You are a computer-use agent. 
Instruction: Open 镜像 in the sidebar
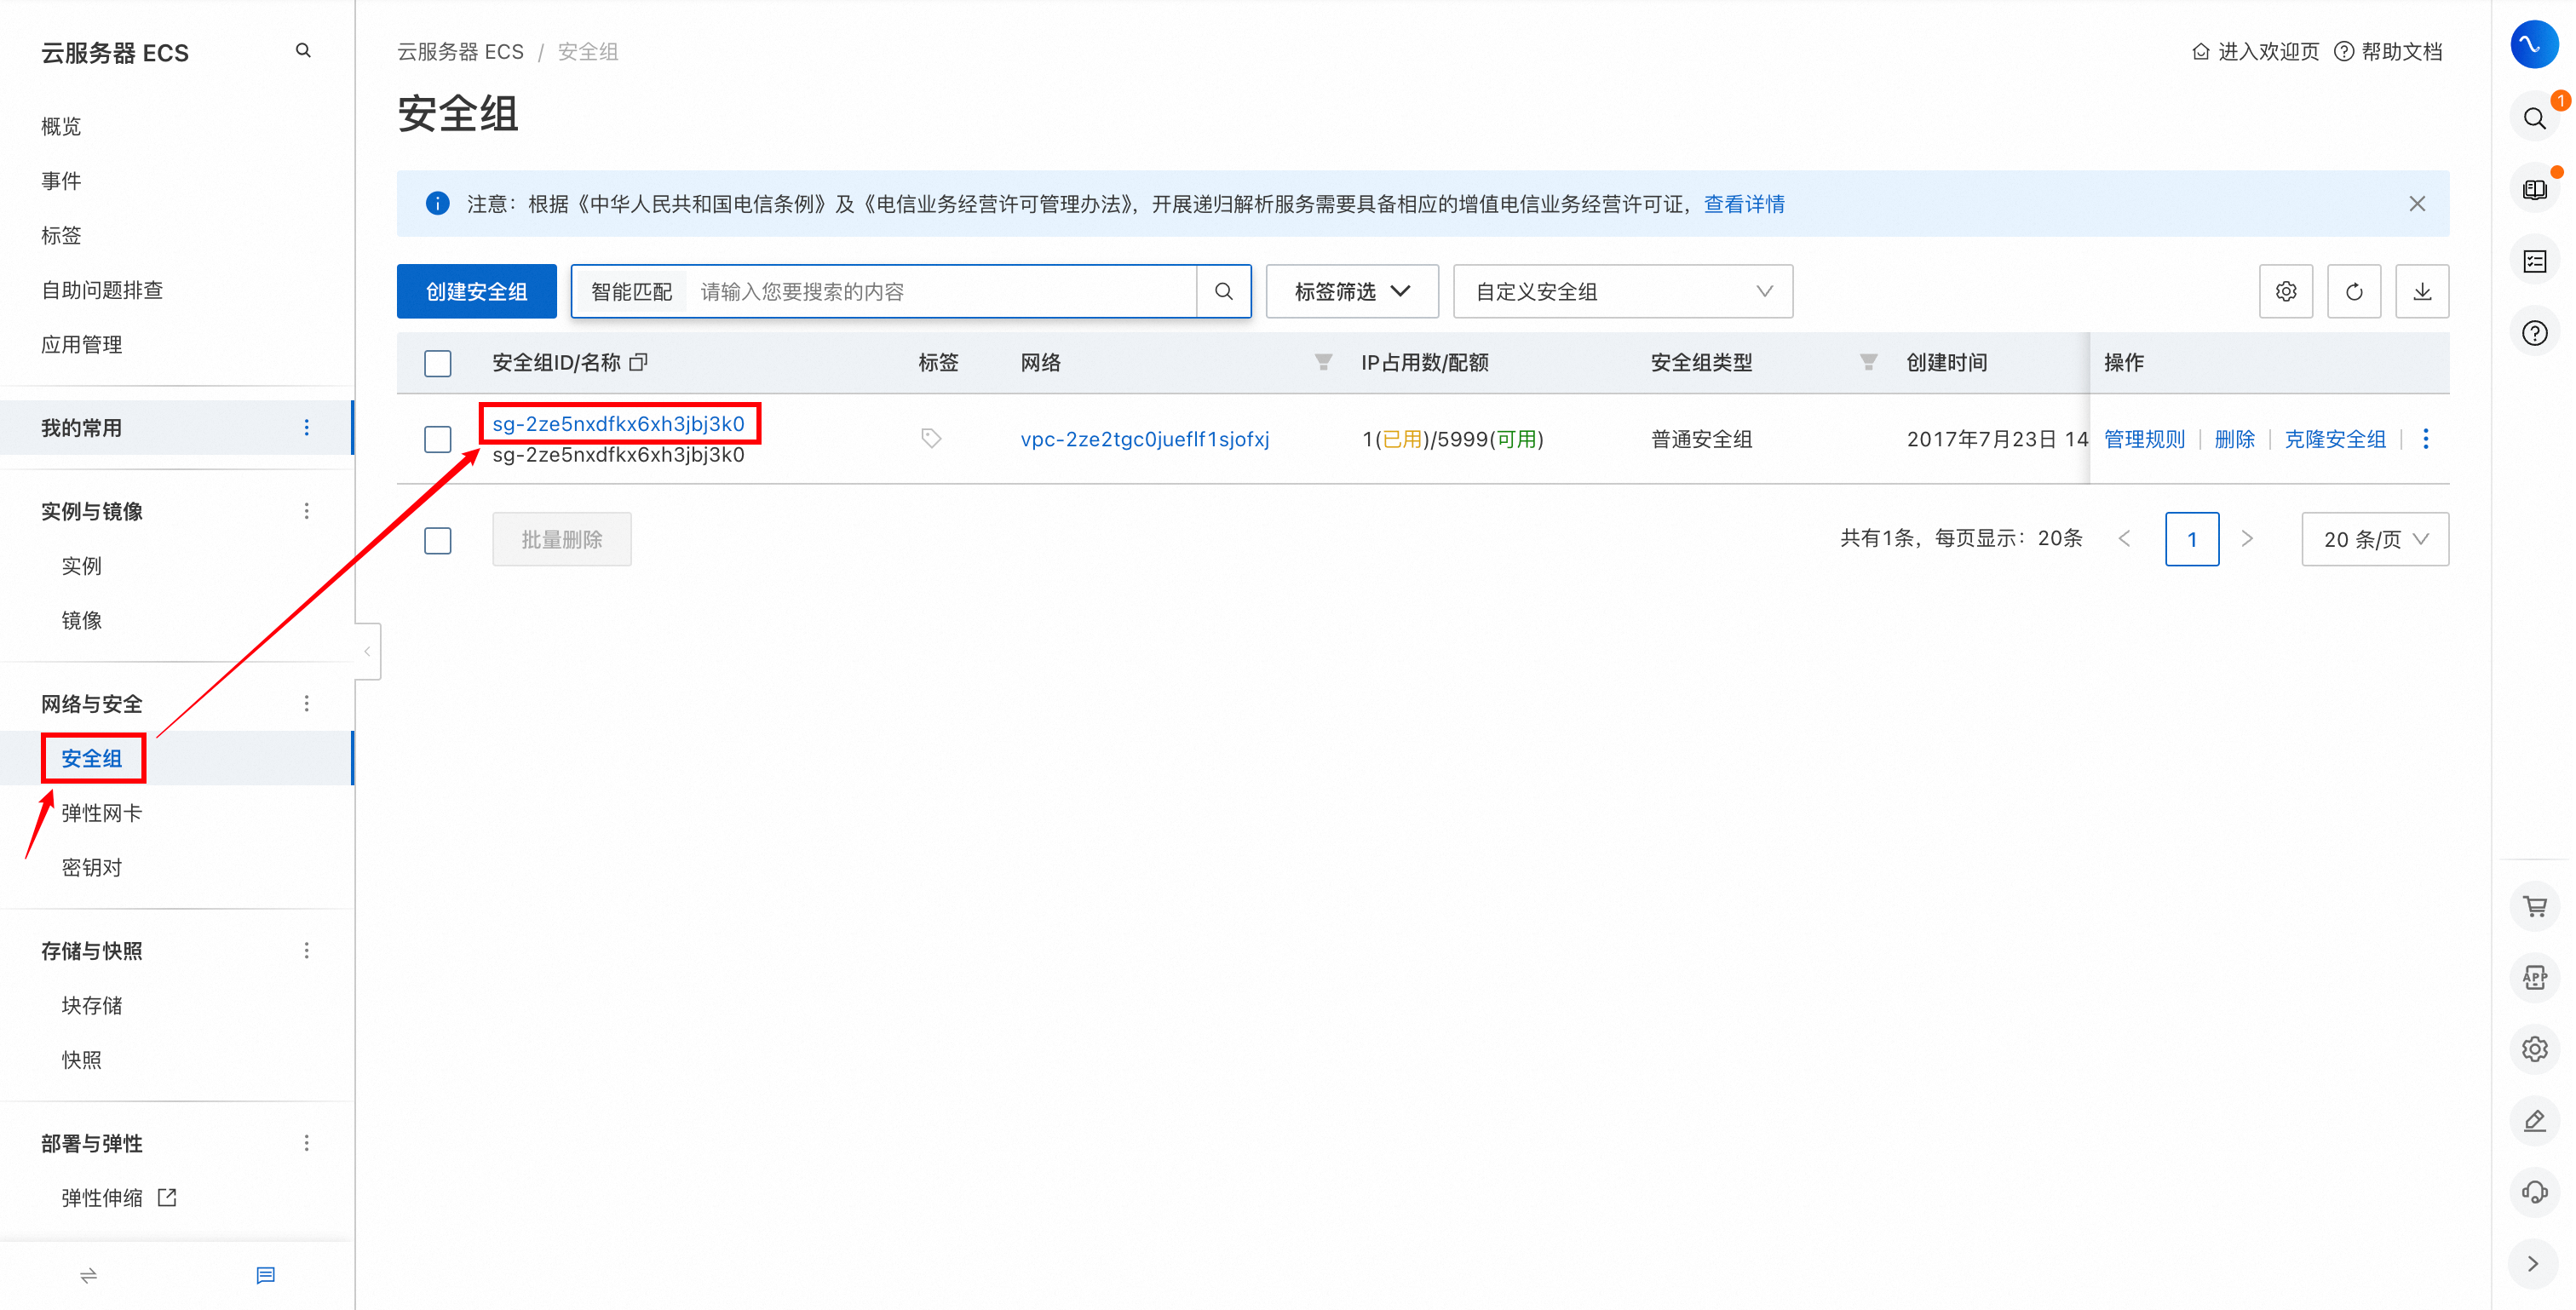click(81, 621)
